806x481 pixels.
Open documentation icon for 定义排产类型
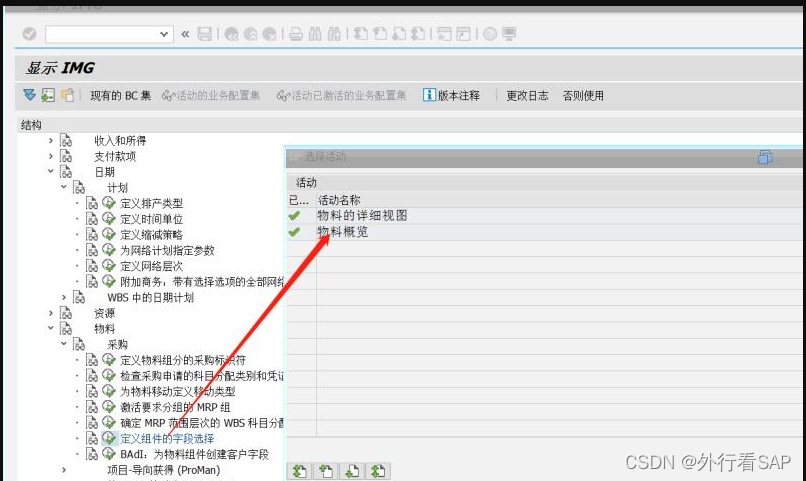coord(92,203)
